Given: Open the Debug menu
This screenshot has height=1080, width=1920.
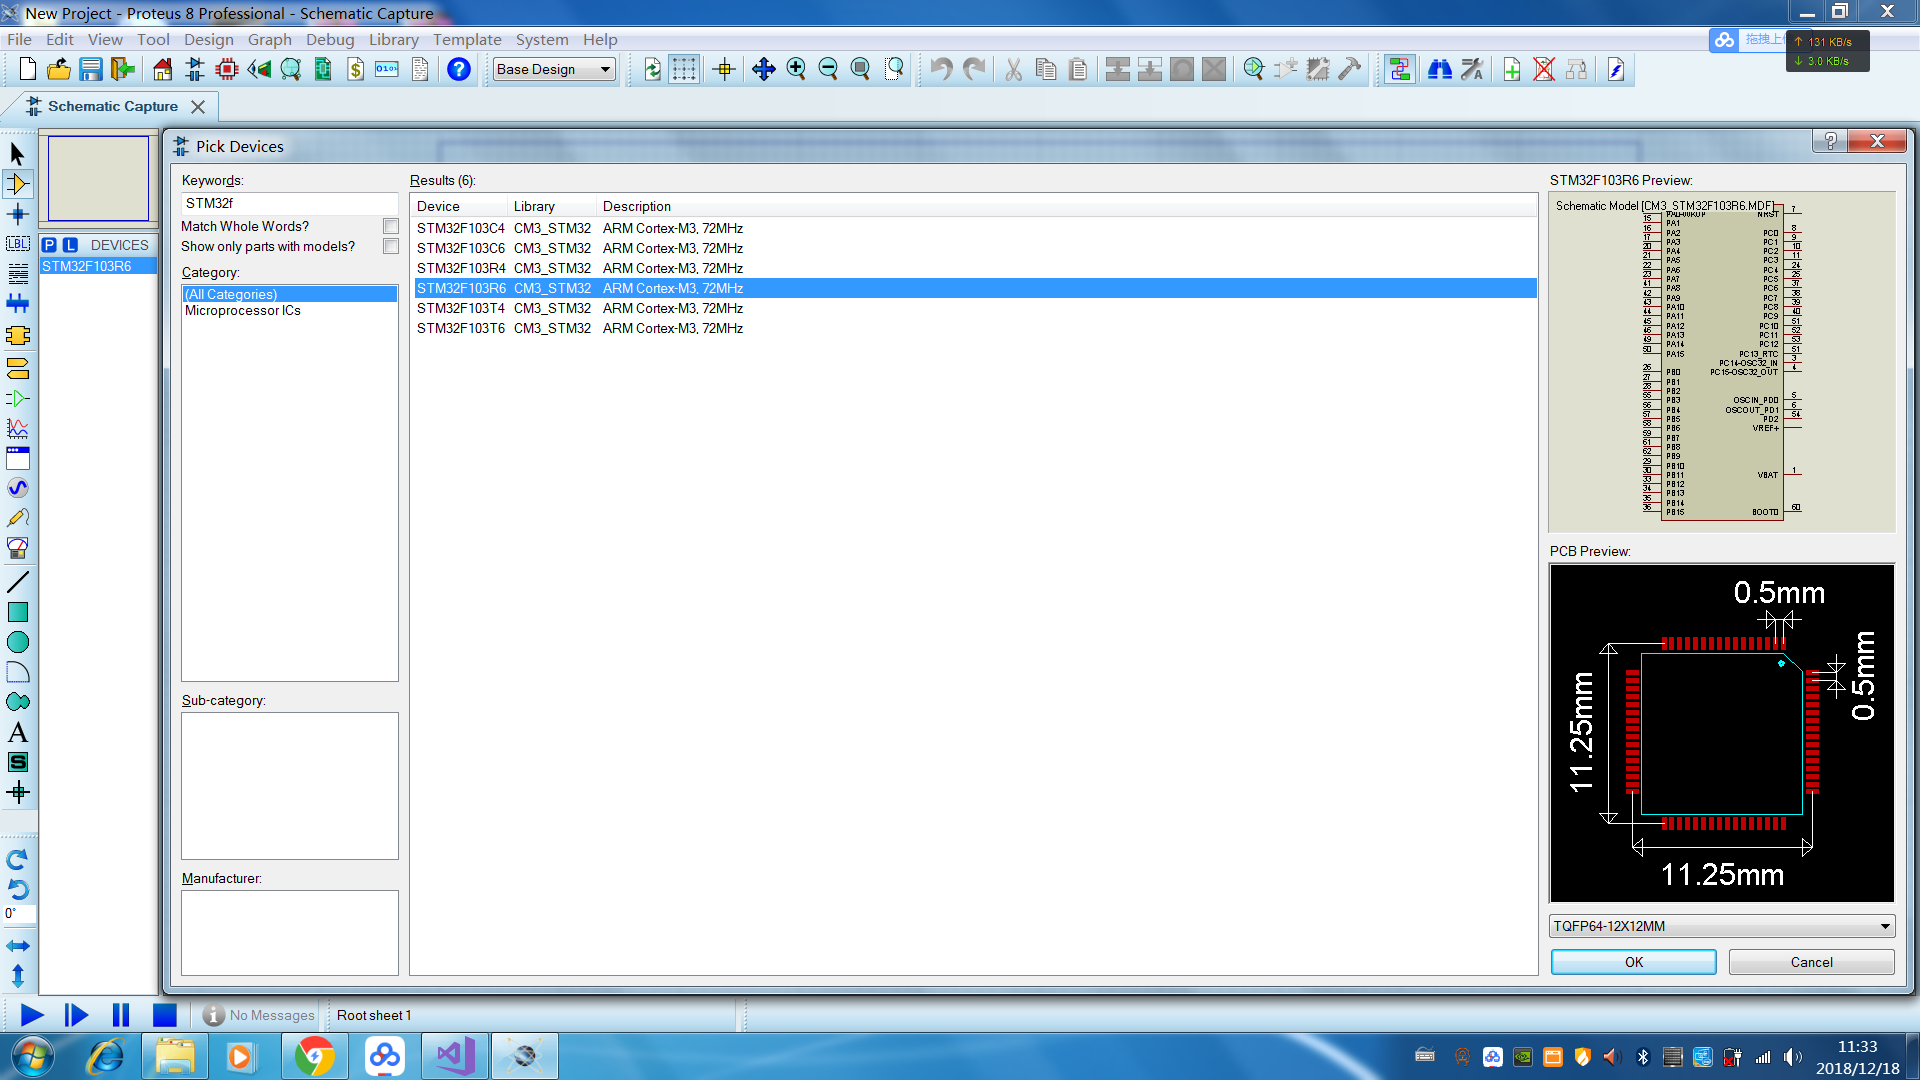Looking at the screenshot, I should pos(330,40).
